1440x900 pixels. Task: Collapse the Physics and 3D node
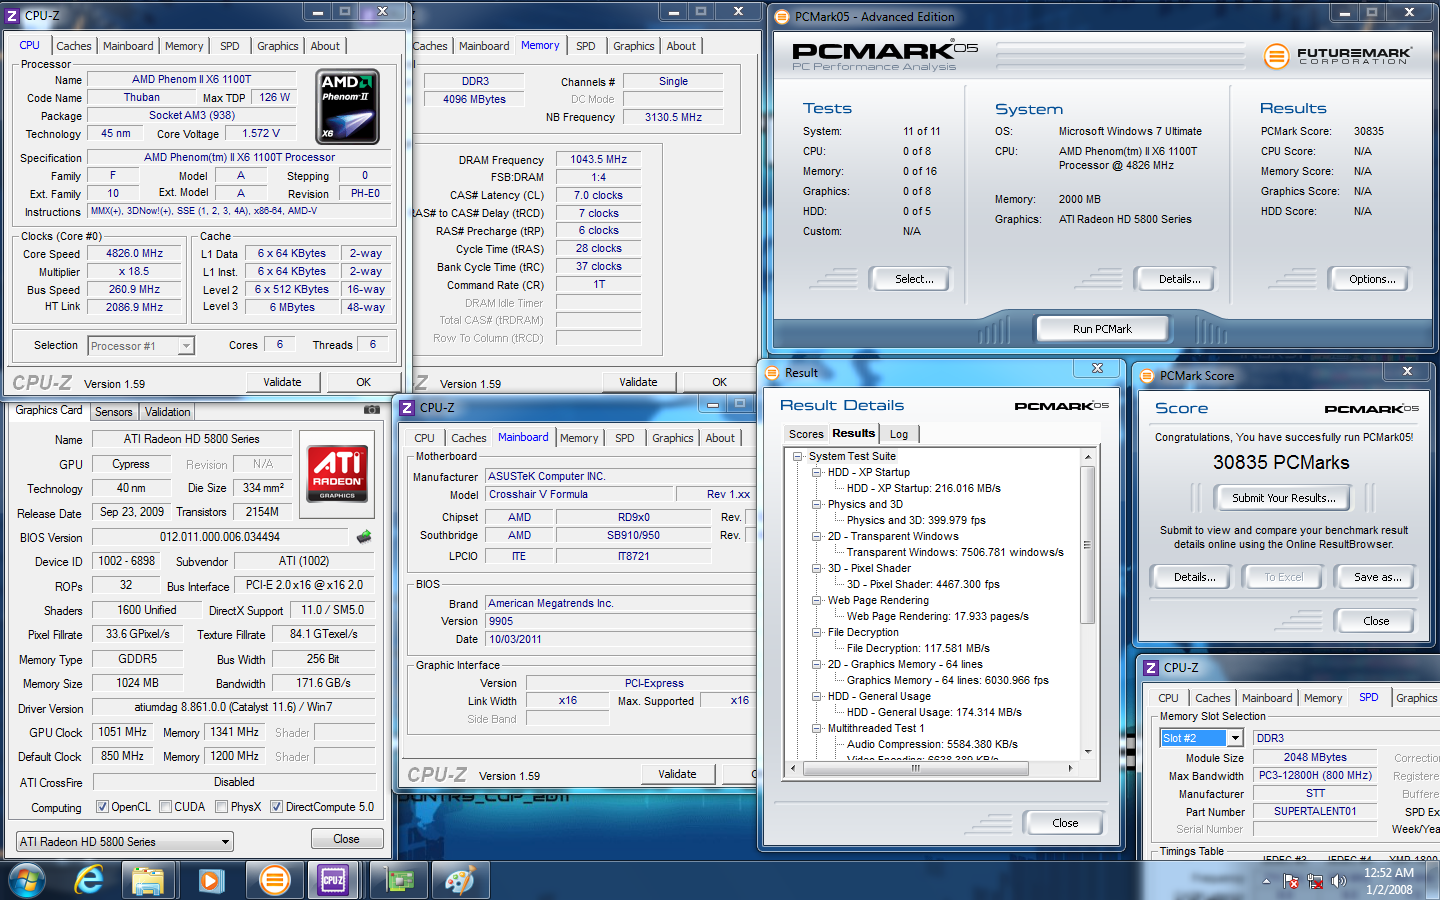[817, 504]
